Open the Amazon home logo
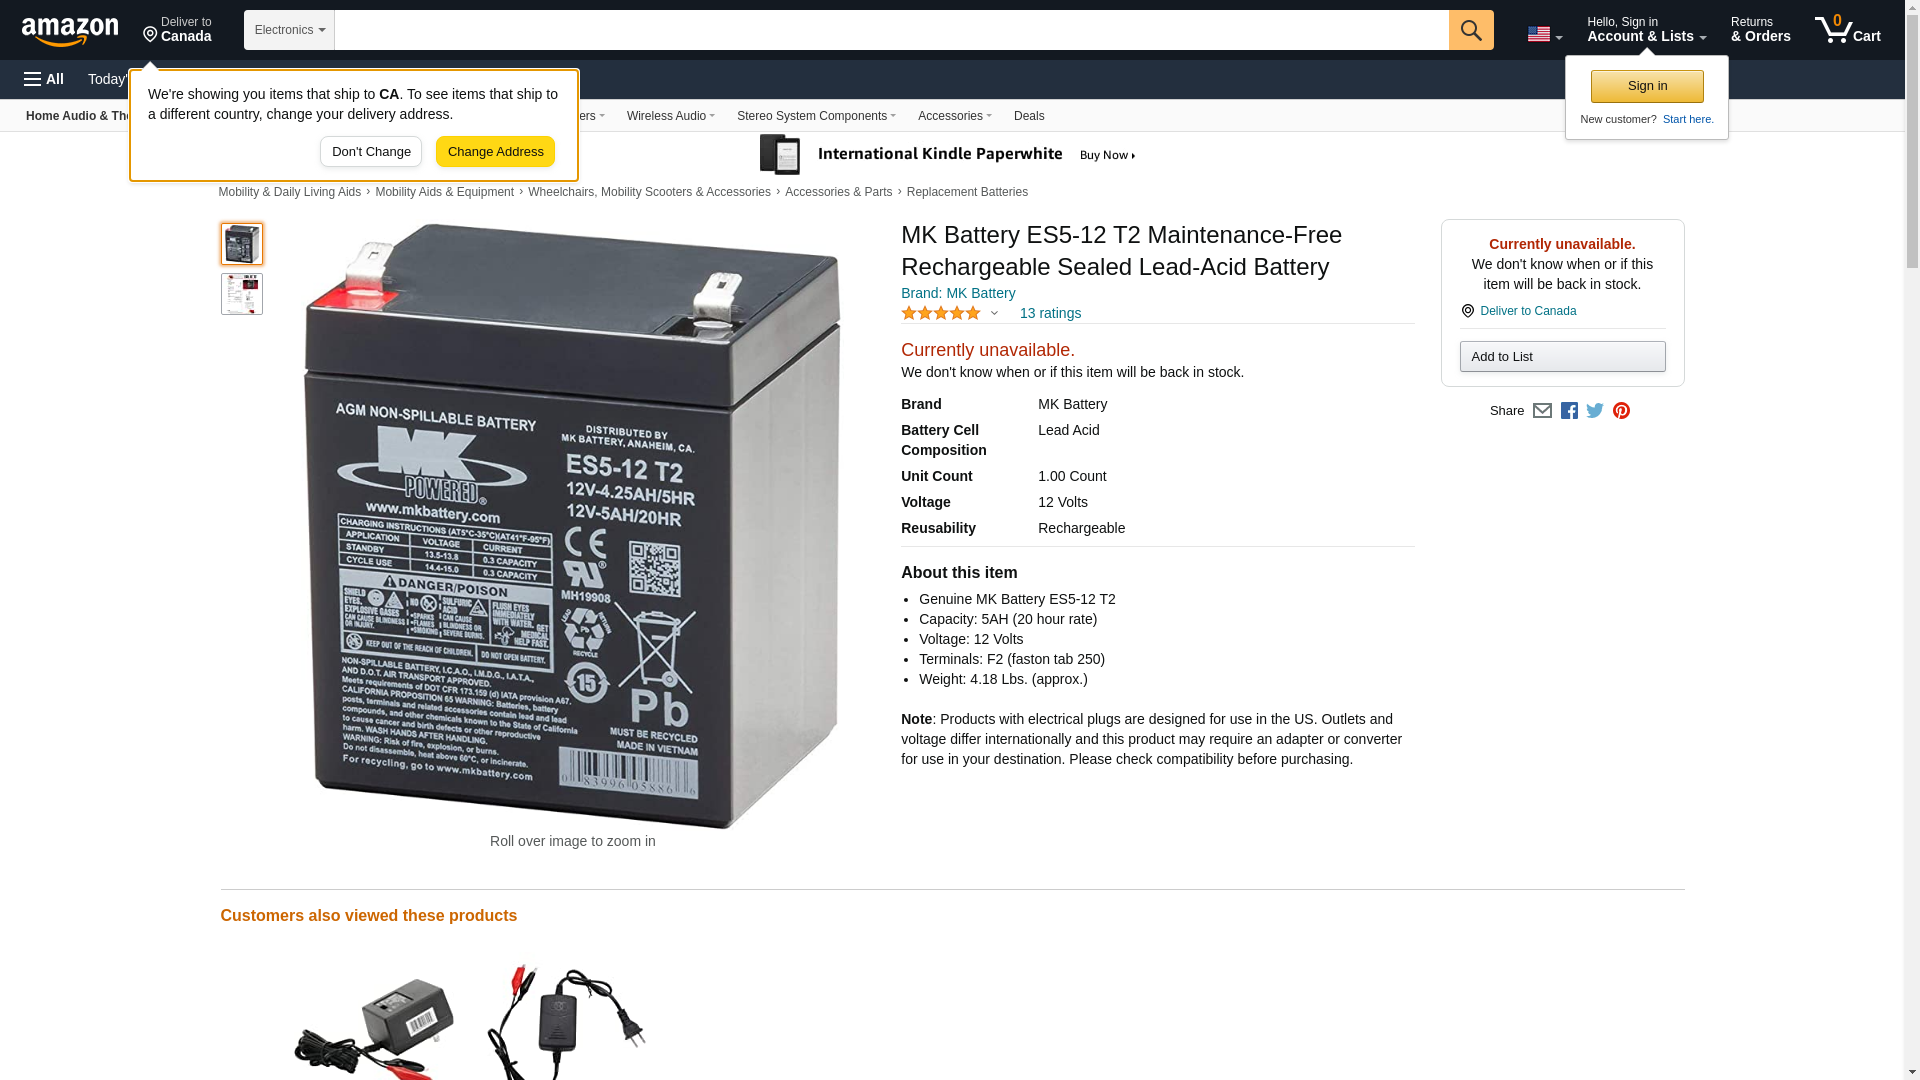This screenshot has height=1080, width=1920. pyautogui.click(x=70, y=31)
